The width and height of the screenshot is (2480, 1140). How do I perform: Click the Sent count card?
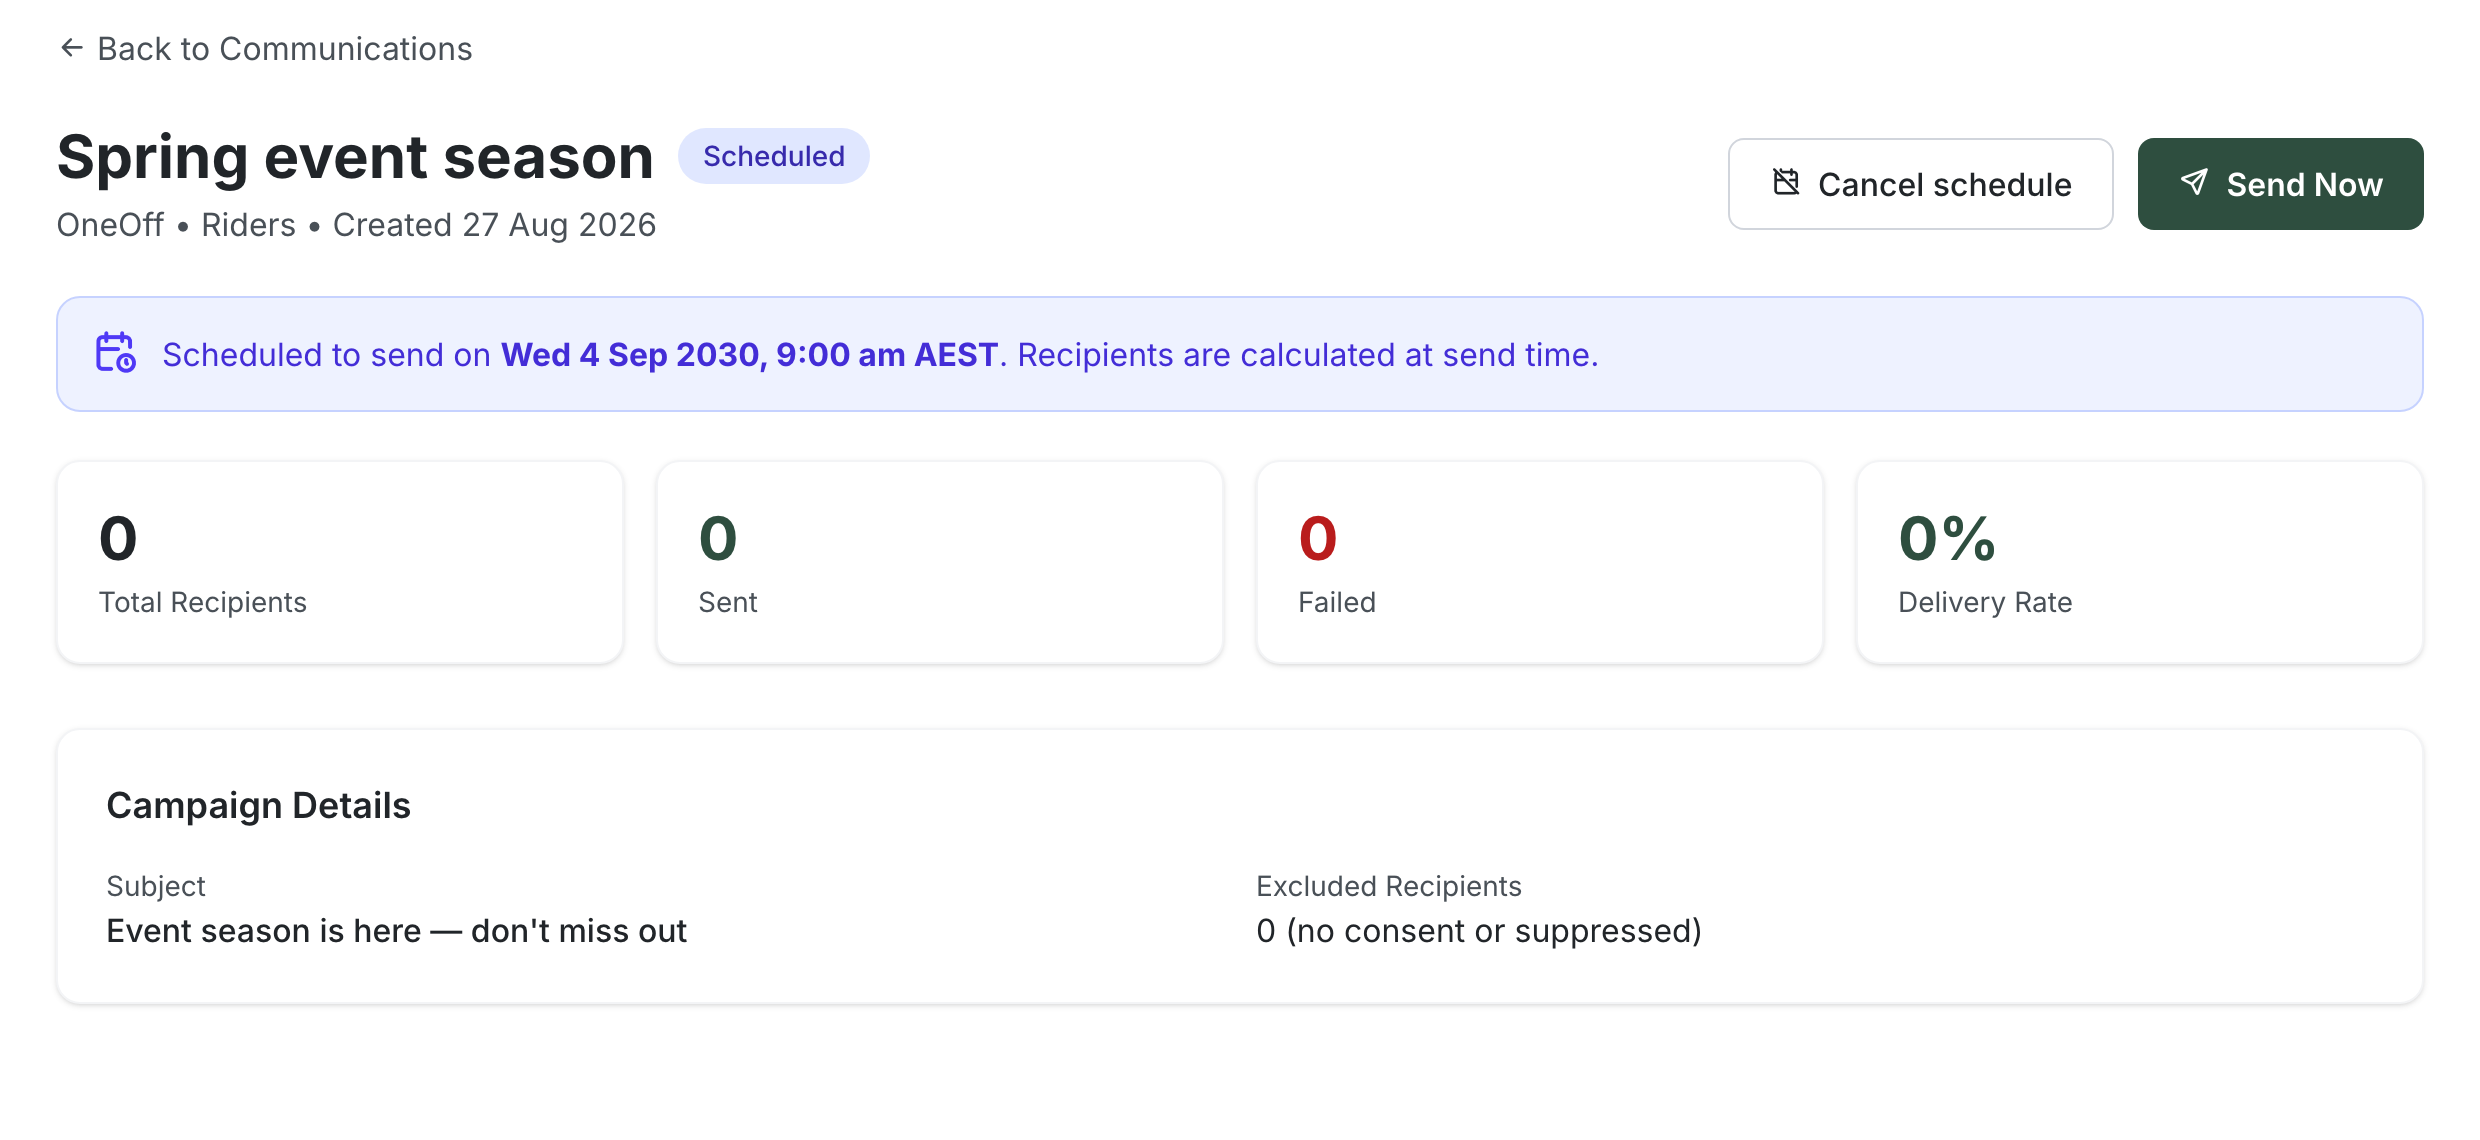[x=940, y=562]
